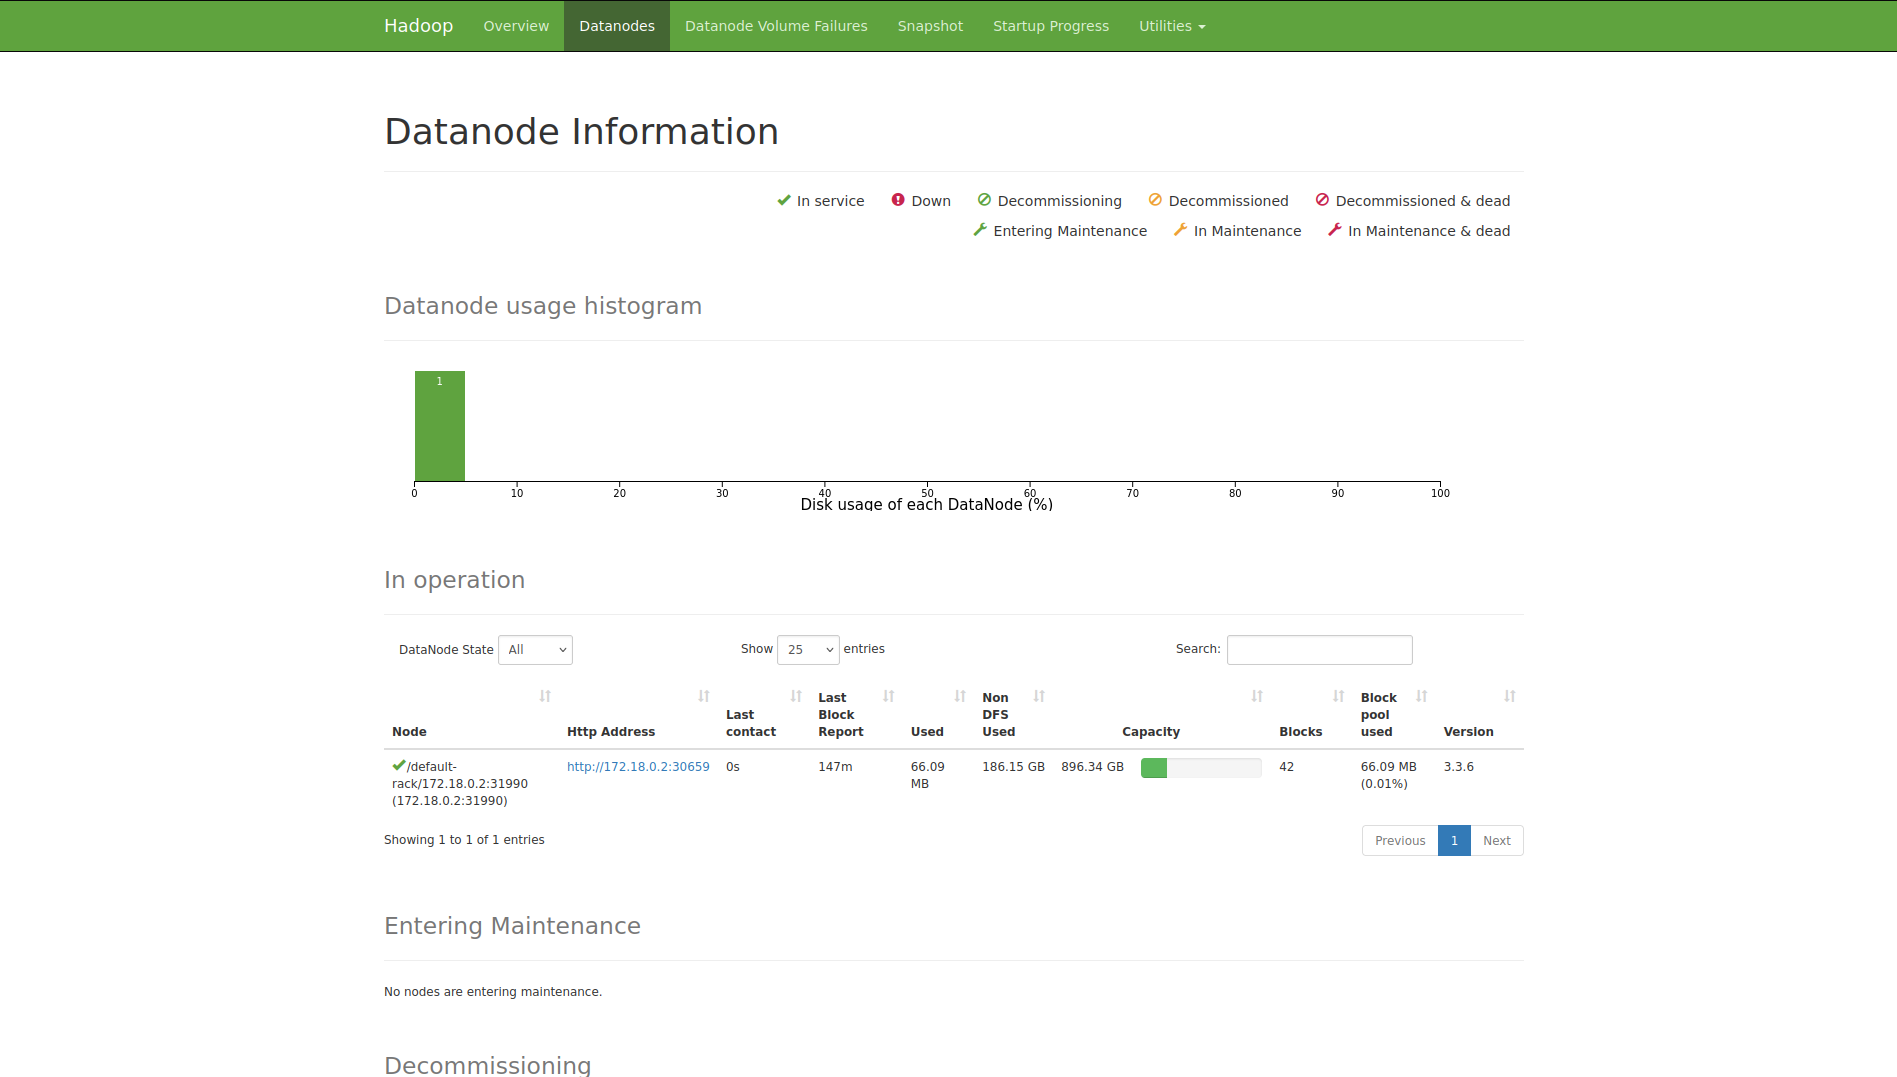Open the Utilities dropdown menu
This screenshot has width=1897, height=1077.
[1171, 26]
